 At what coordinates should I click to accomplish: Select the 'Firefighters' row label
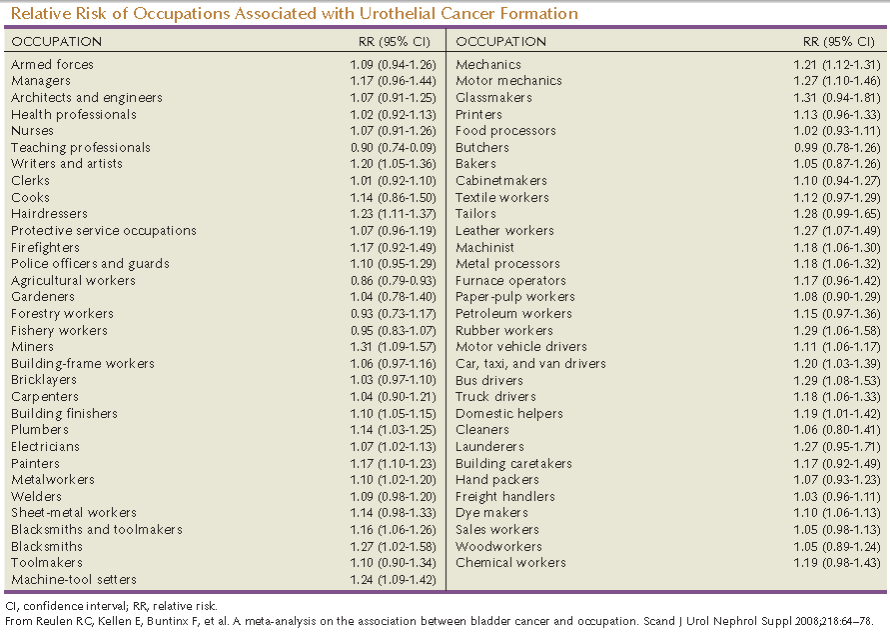45,248
